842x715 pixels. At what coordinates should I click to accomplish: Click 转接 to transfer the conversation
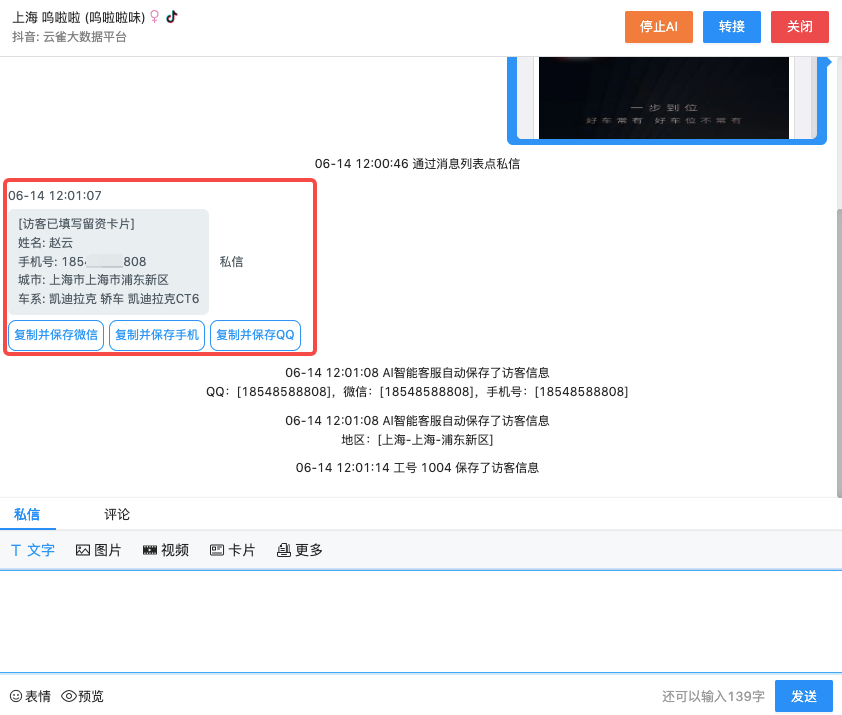[x=731, y=27]
